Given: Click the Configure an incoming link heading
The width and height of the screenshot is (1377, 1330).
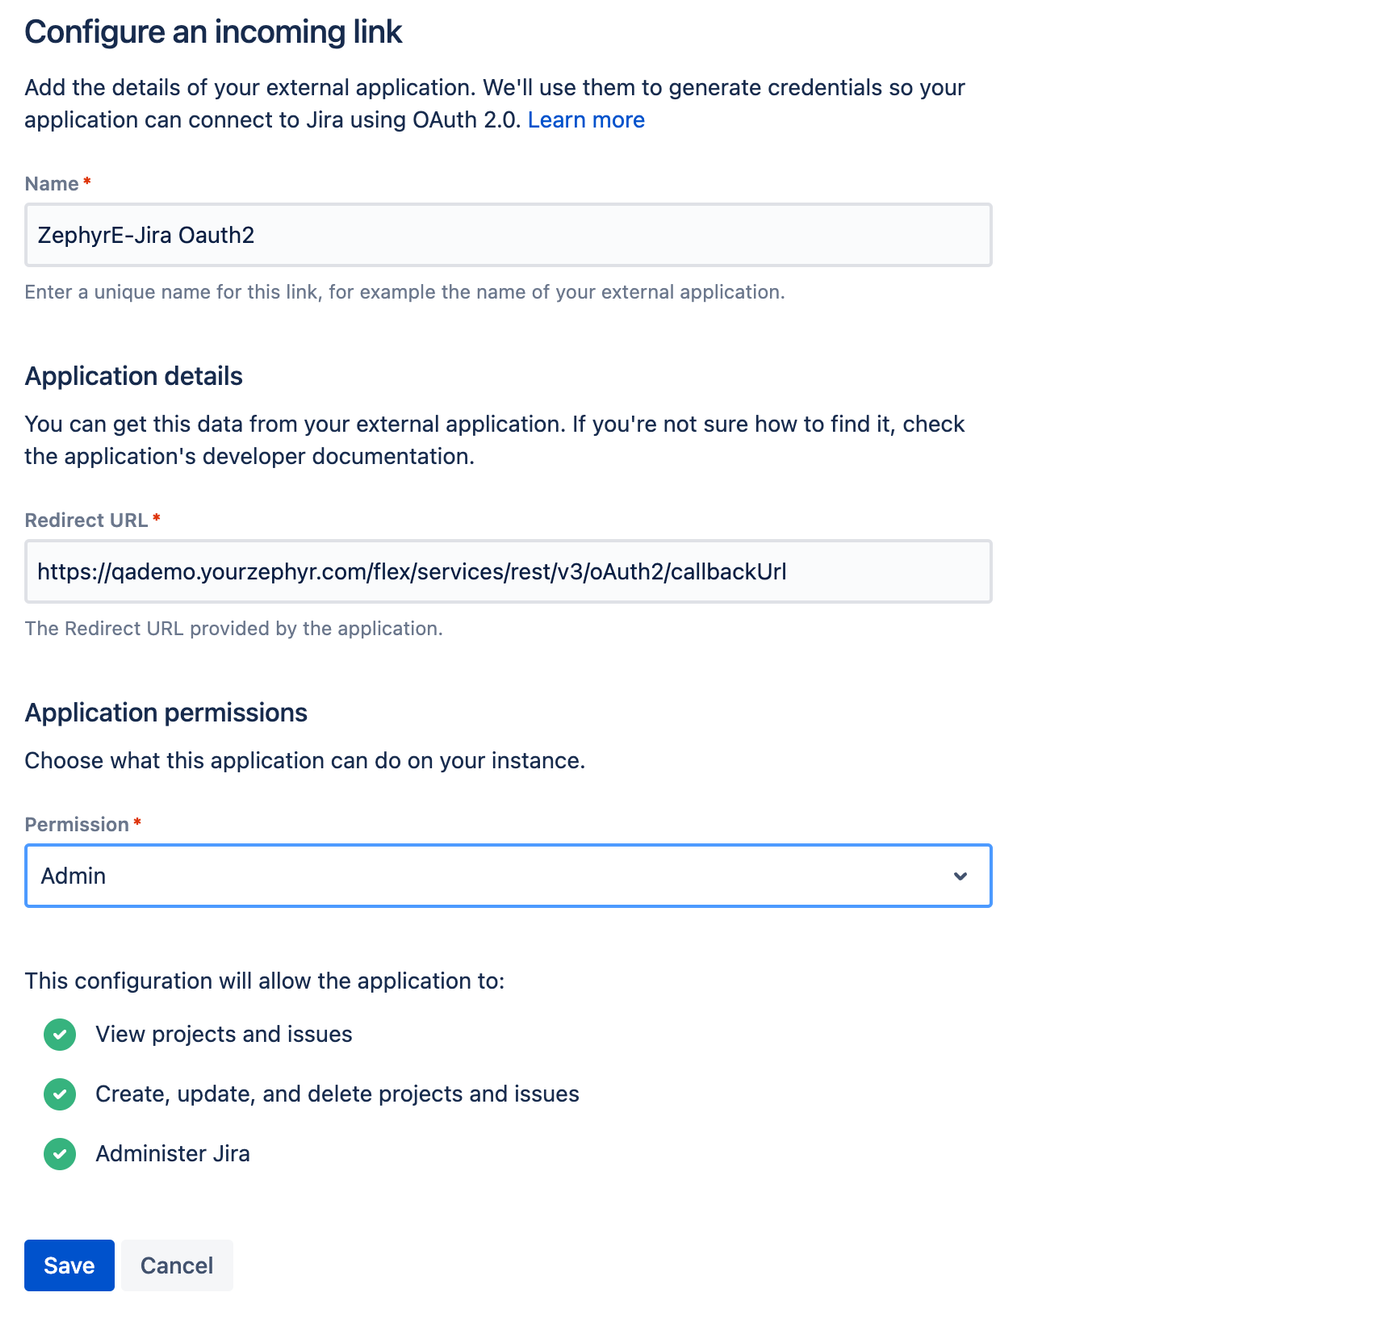Looking at the screenshot, I should pos(213,32).
